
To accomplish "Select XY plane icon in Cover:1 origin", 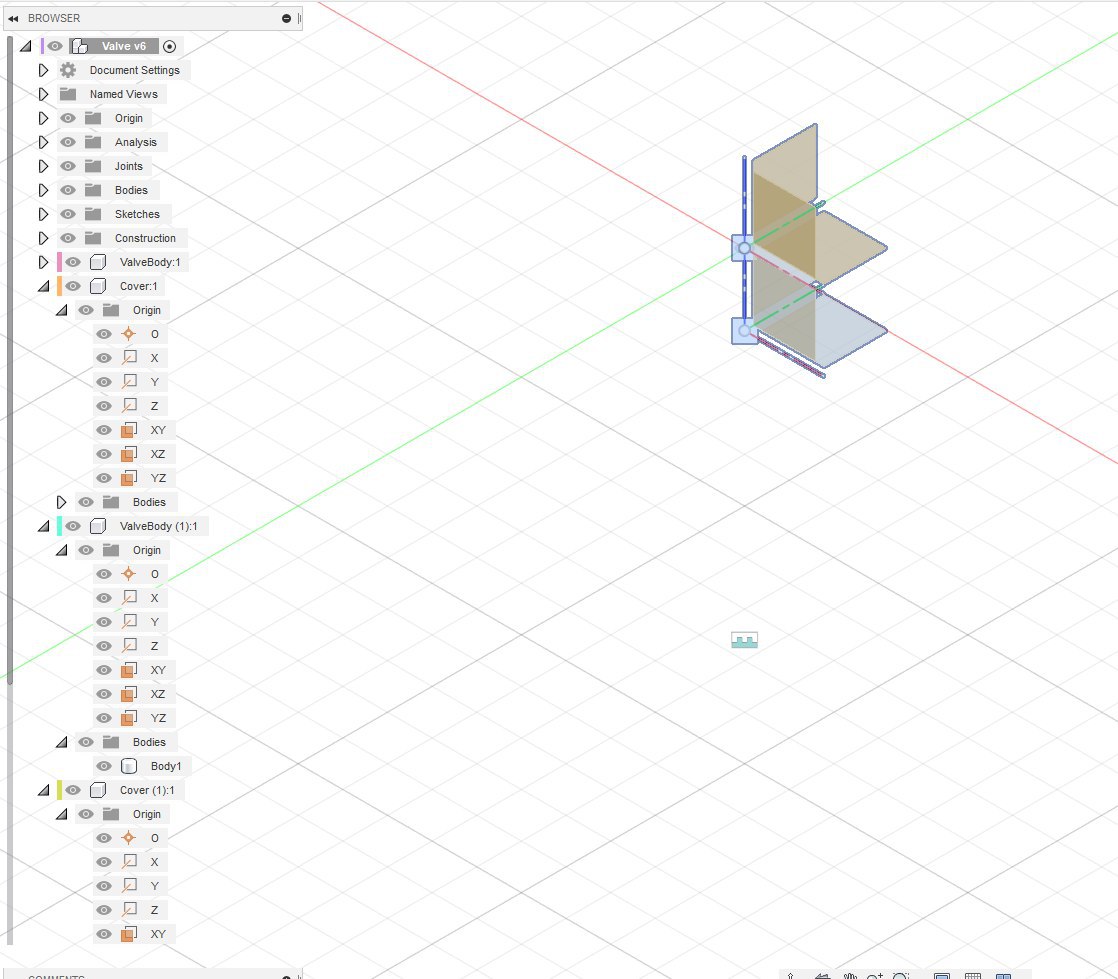I will click(129, 430).
